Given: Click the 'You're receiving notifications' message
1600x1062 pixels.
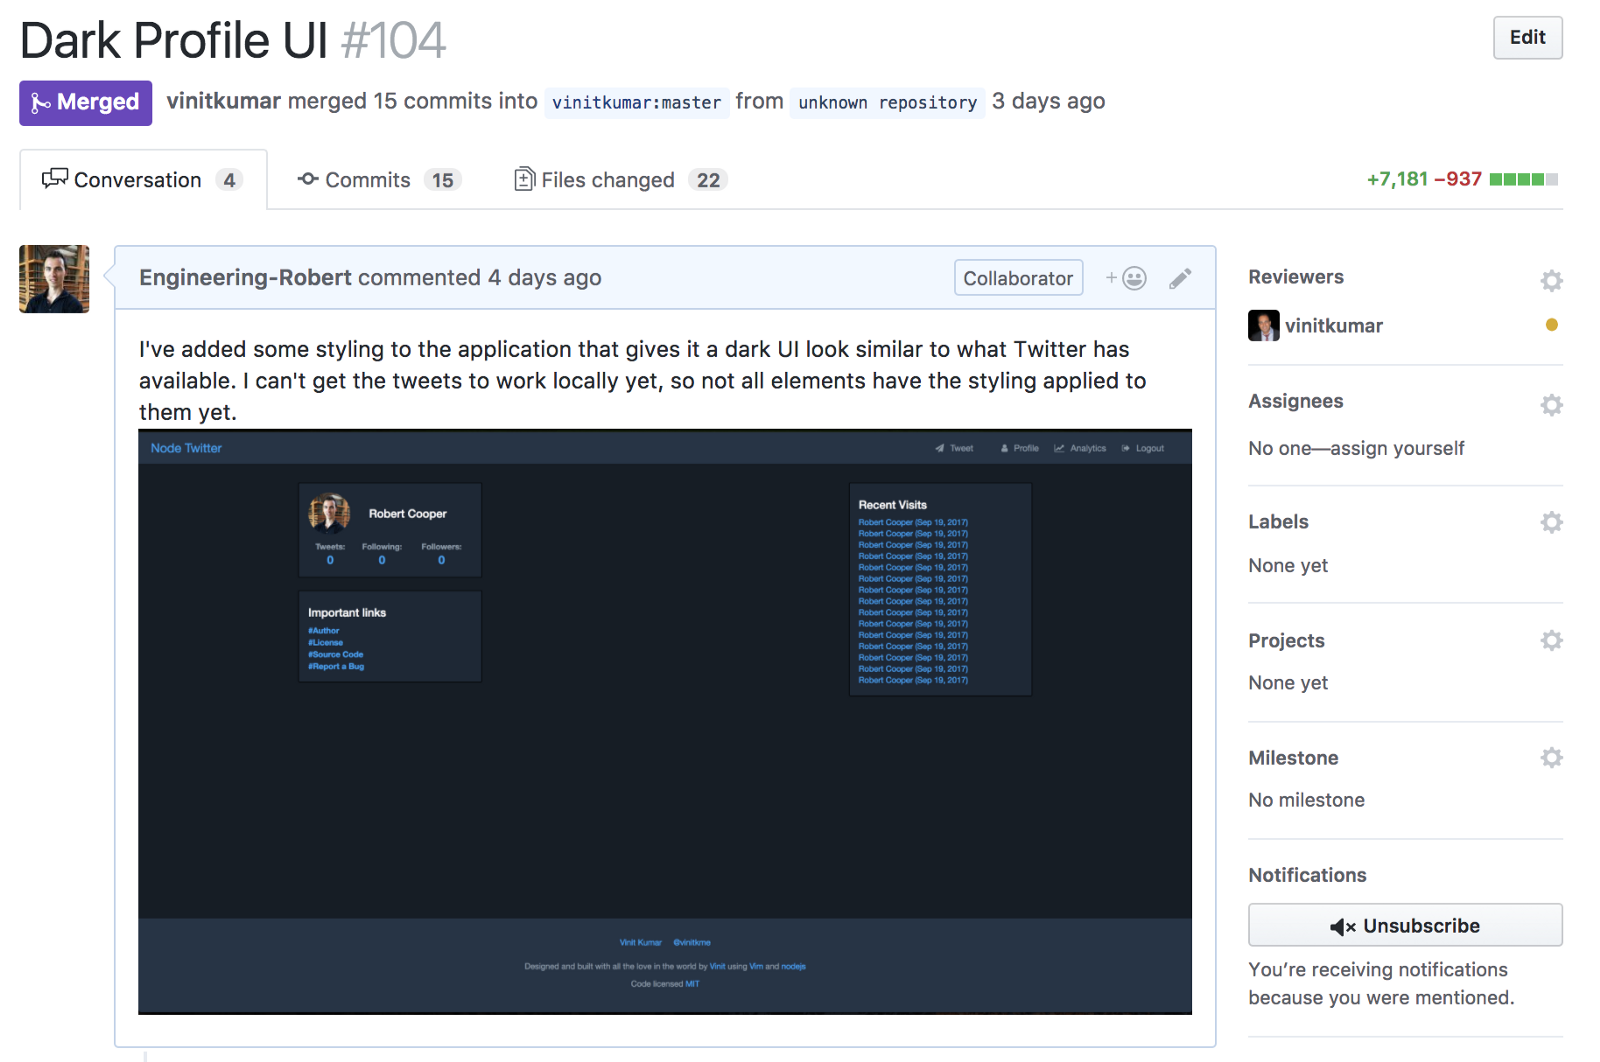Looking at the screenshot, I should coord(1381,983).
